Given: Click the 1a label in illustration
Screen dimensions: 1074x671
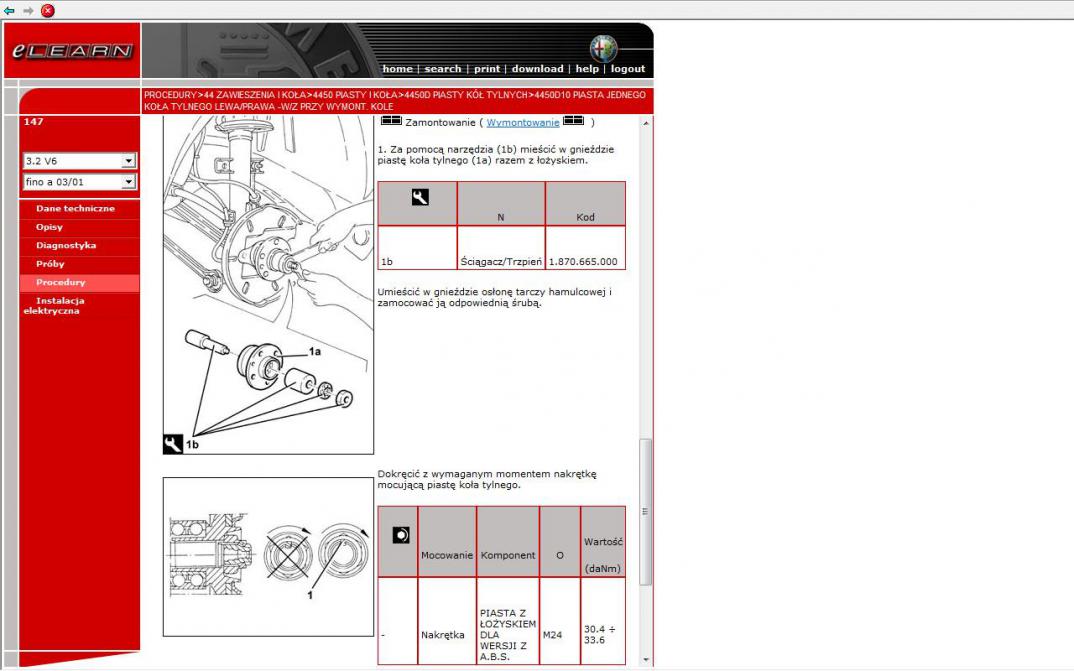Looking at the screenshot, I should (314, 351).
